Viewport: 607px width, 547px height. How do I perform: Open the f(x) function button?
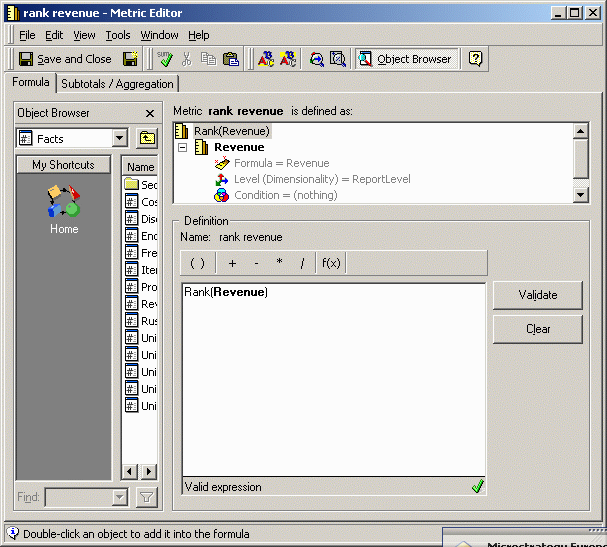pos(331,263)
